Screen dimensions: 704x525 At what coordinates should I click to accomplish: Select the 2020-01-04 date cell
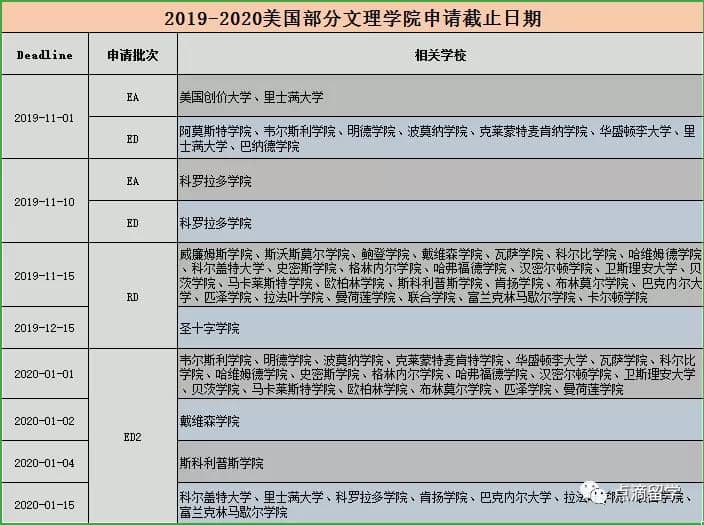pos(44,463)
